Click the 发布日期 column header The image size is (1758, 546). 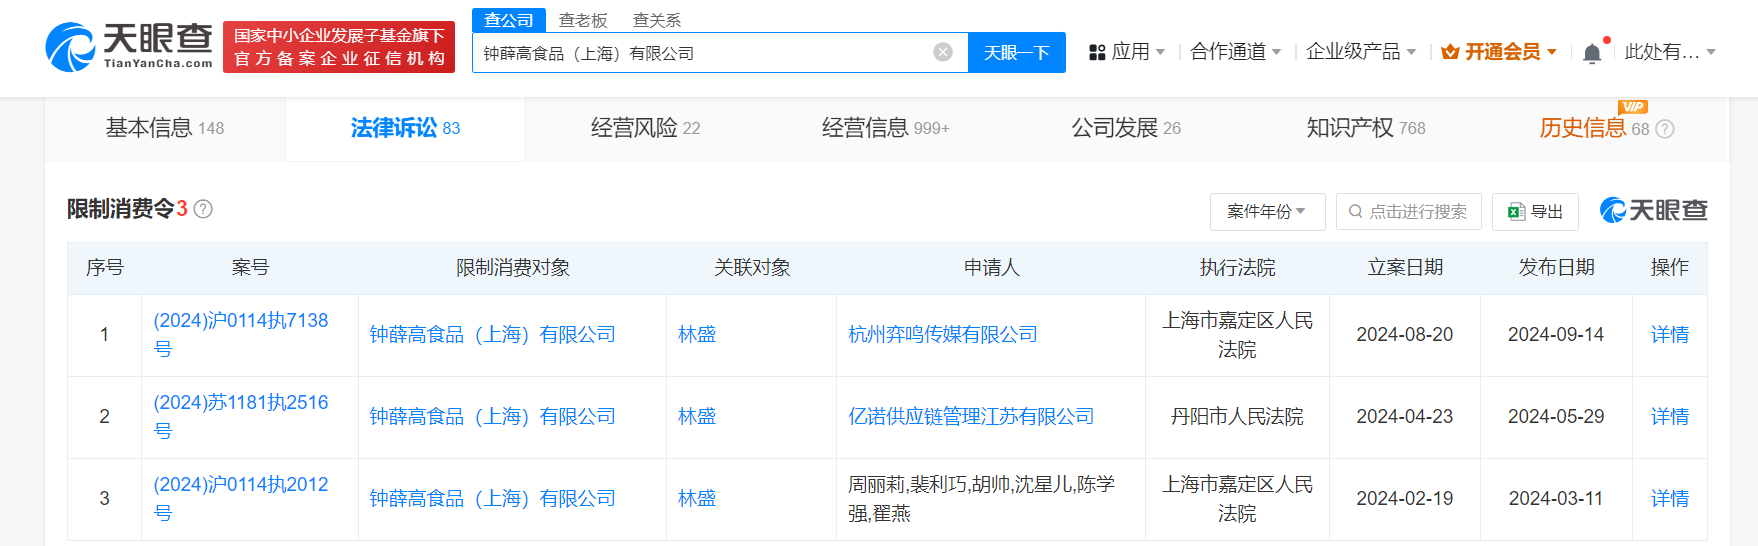pos(1556,268)
